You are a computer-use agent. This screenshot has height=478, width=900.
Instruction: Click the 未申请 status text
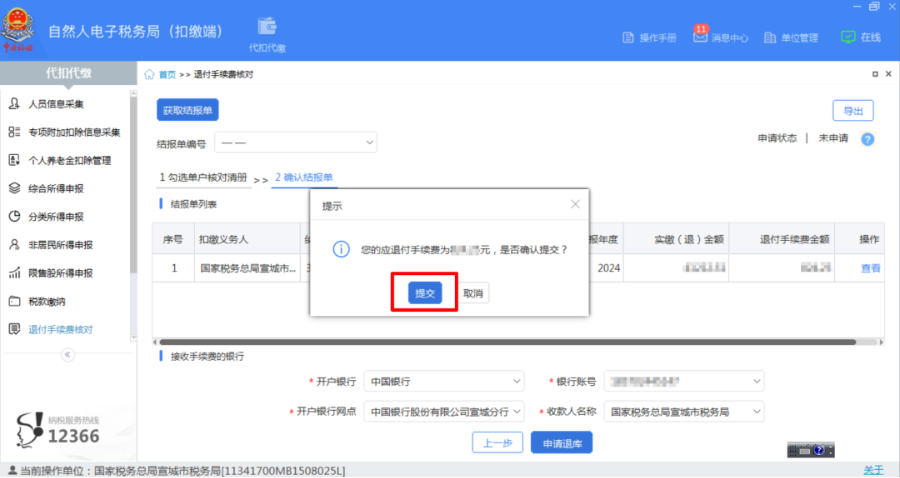tap(833, 138)
